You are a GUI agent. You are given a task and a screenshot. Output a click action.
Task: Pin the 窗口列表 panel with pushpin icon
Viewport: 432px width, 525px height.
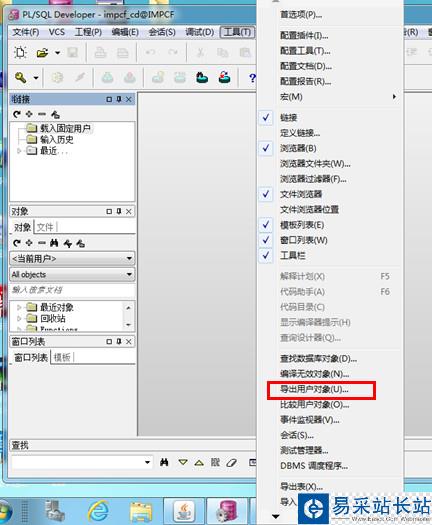(x=119, y=341)
